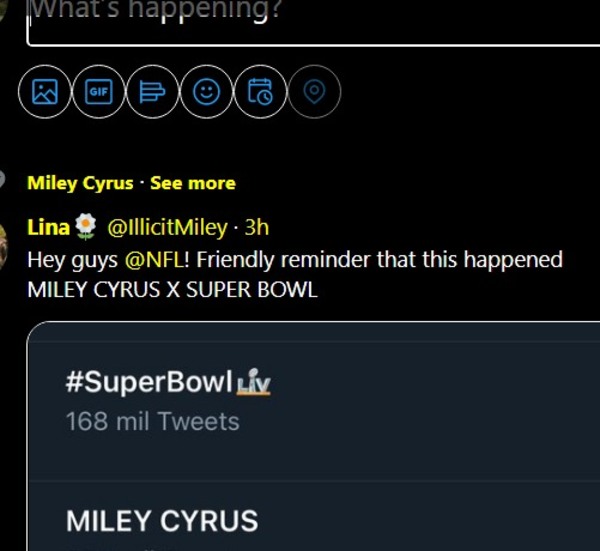Click the #SuperBowl hashtag in the image

coord(148,383)
